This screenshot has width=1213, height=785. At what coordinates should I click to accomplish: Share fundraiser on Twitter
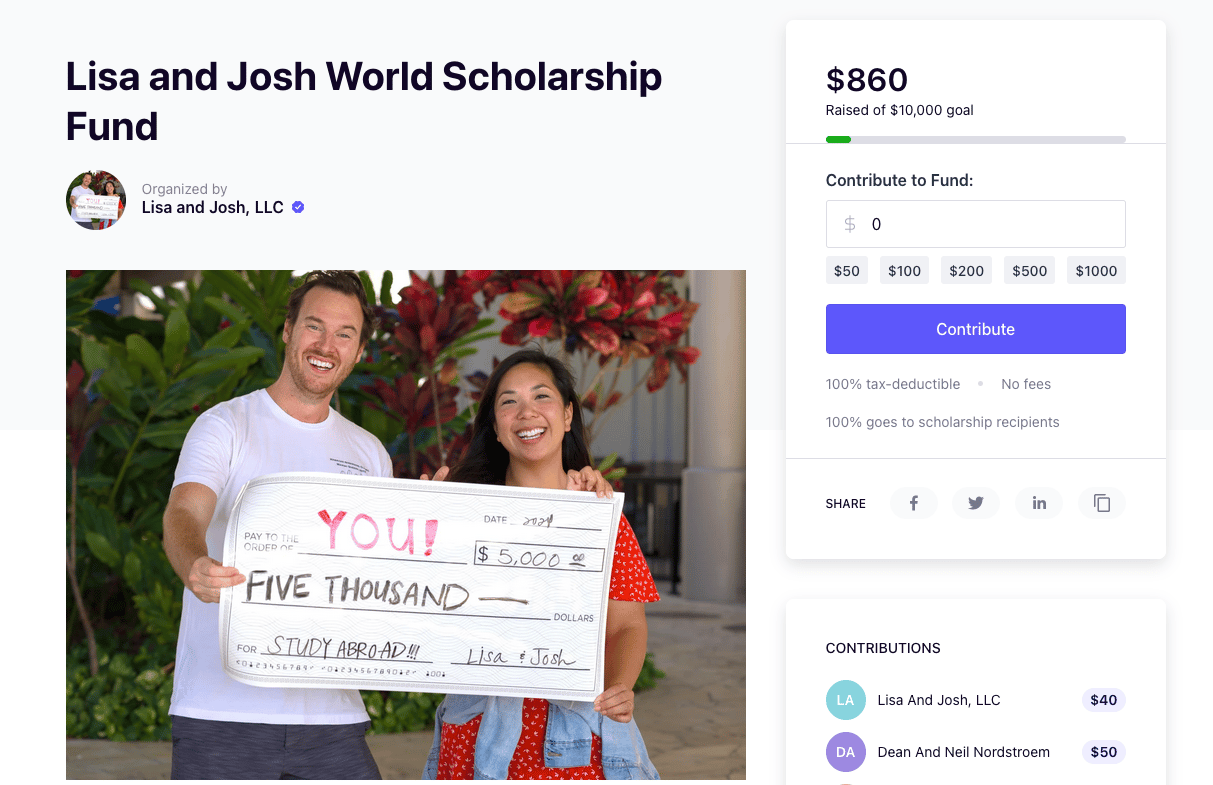point(976,503)
